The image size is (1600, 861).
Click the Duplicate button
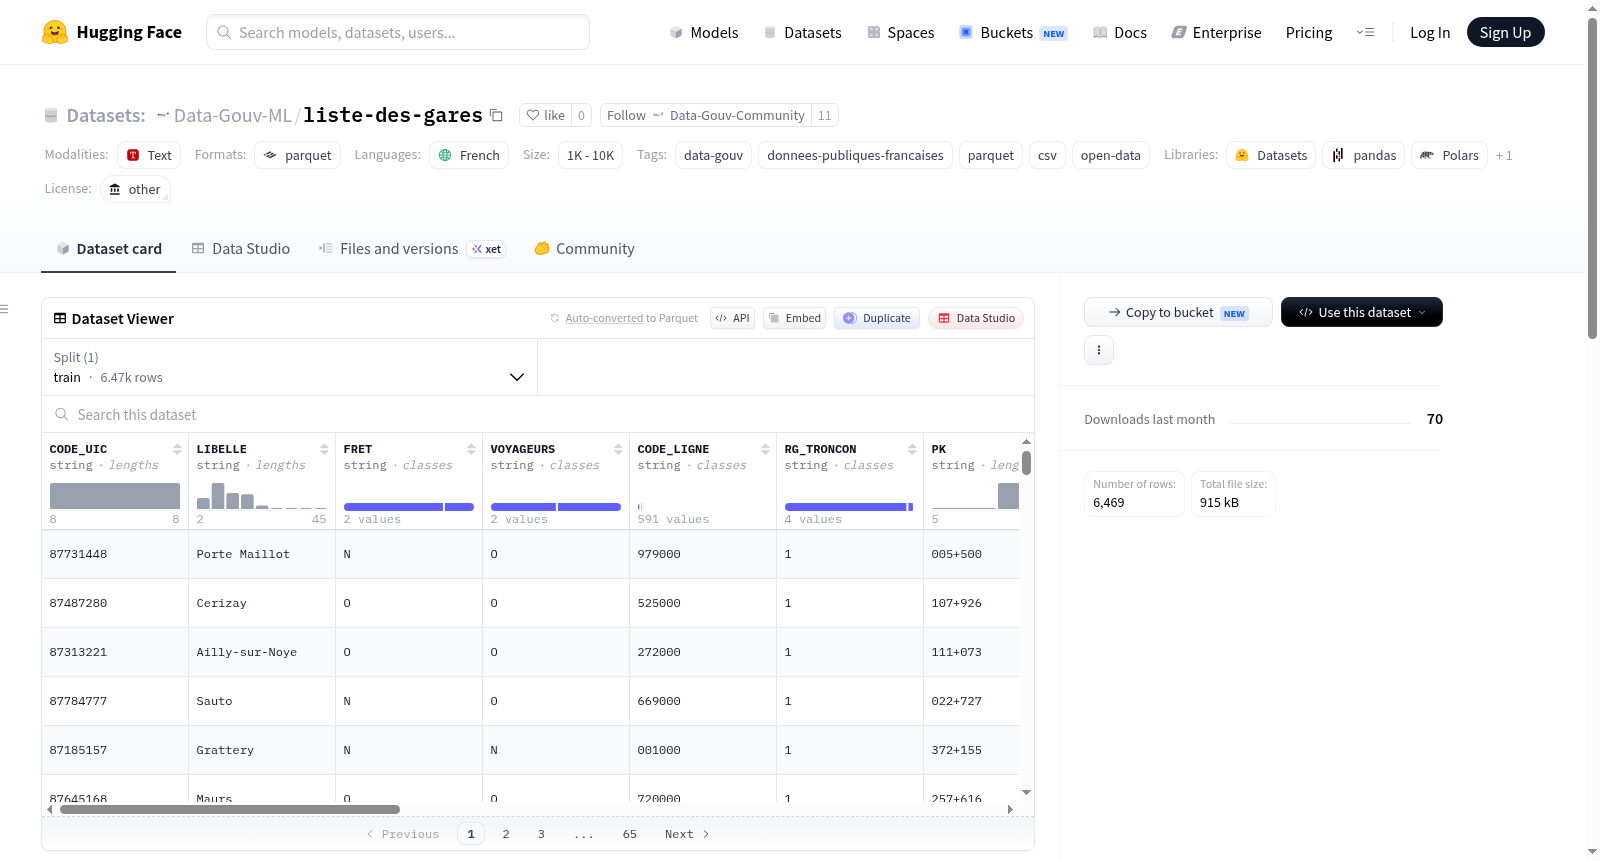[877, 318]
